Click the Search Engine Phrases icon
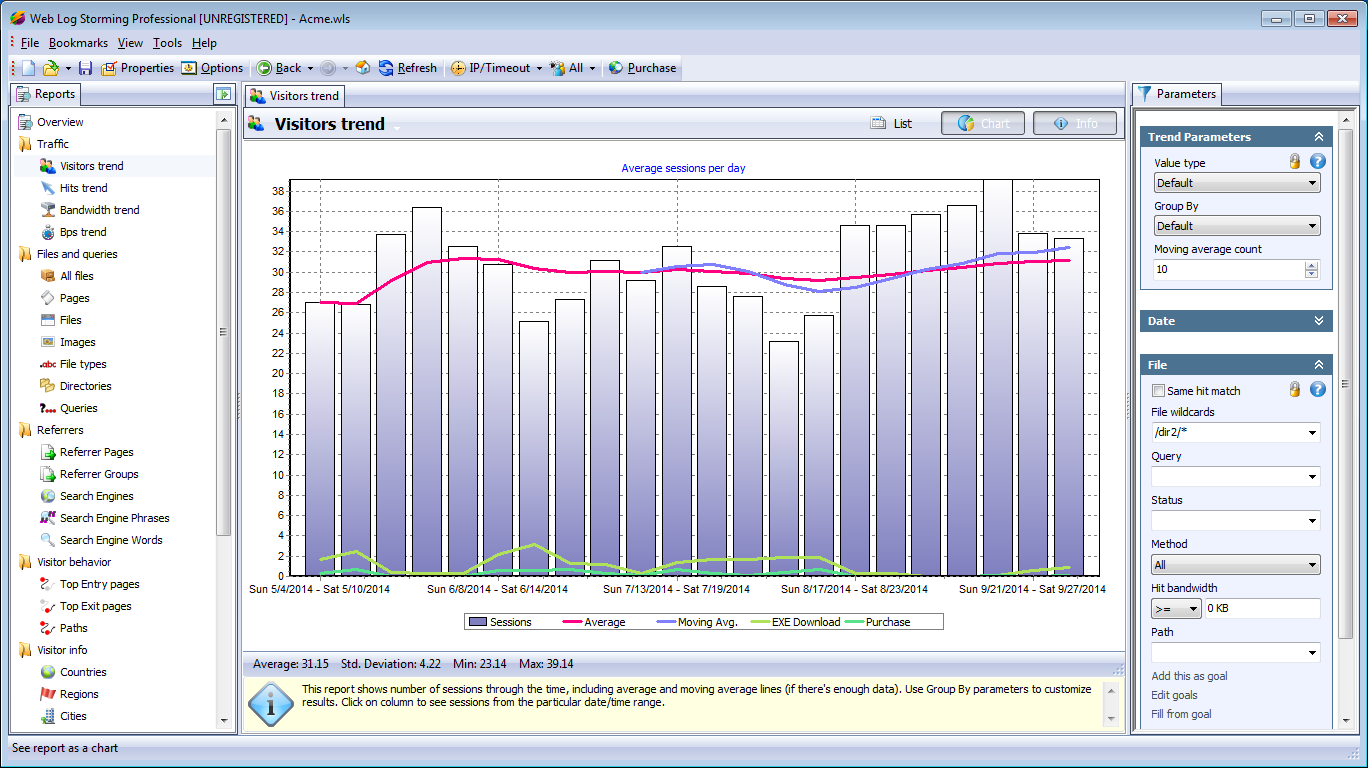 coord(47,518)
